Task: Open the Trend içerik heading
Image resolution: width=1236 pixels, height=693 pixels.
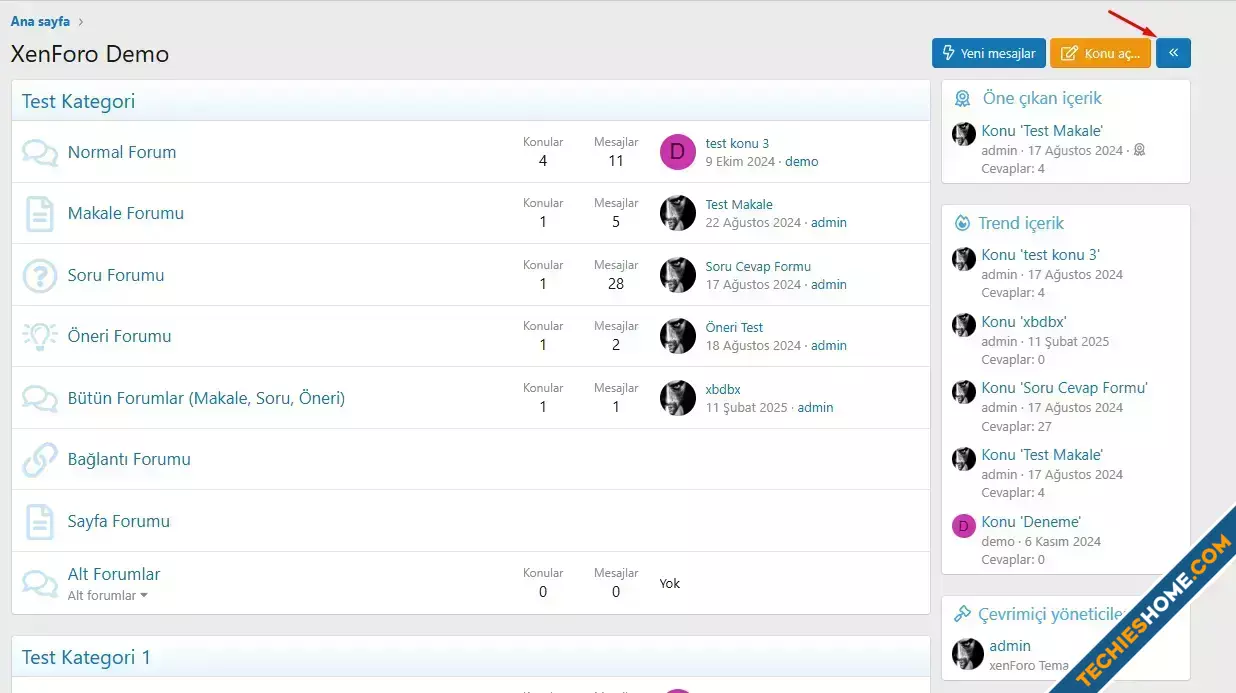Action: click(1021, 223)
